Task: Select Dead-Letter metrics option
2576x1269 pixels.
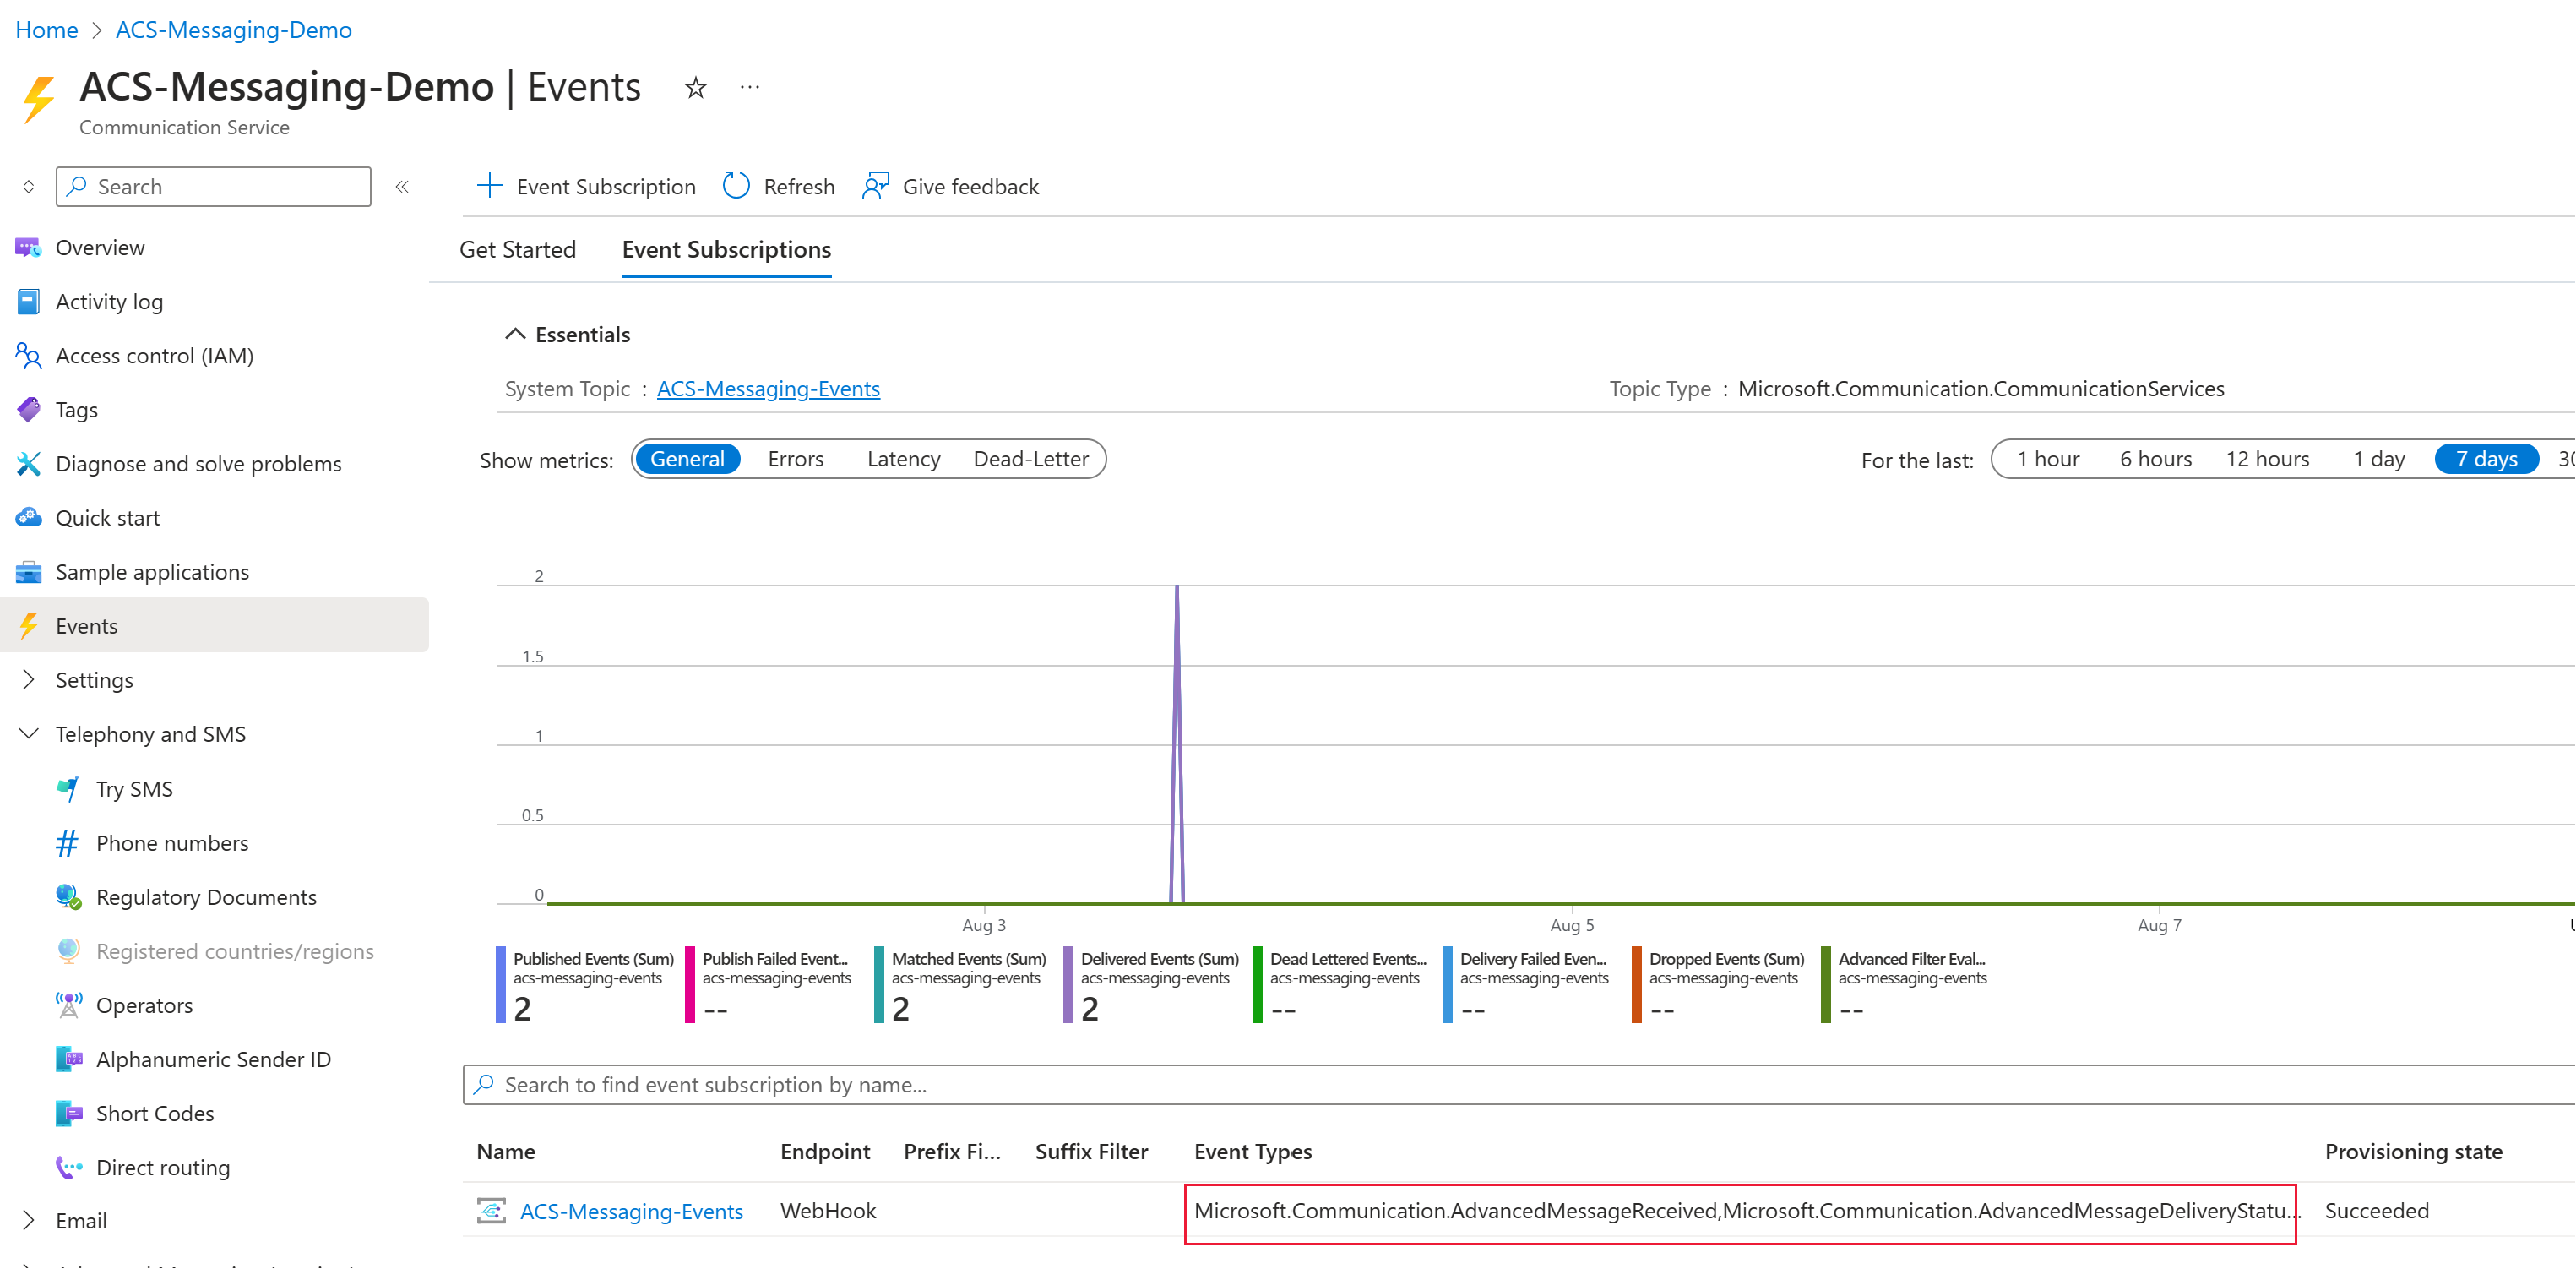Action: pos(1031,458)
